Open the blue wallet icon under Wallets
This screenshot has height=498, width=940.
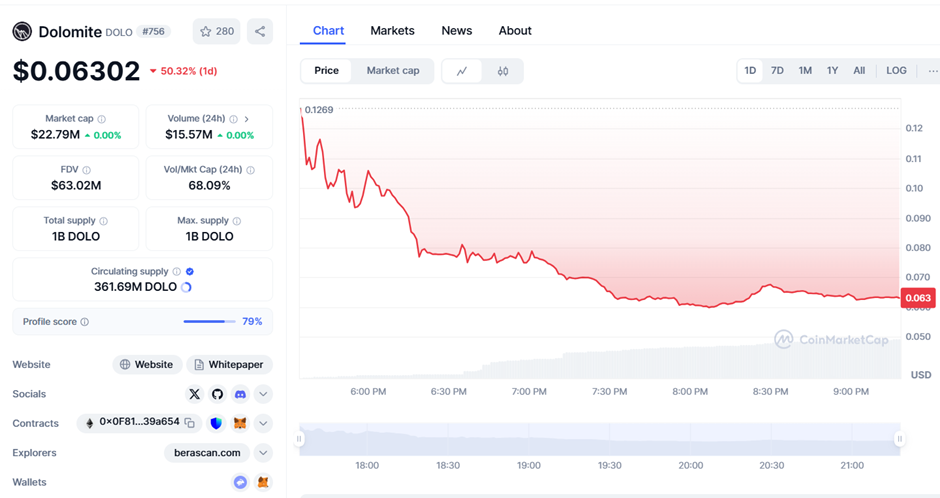[x=240, y=482]
